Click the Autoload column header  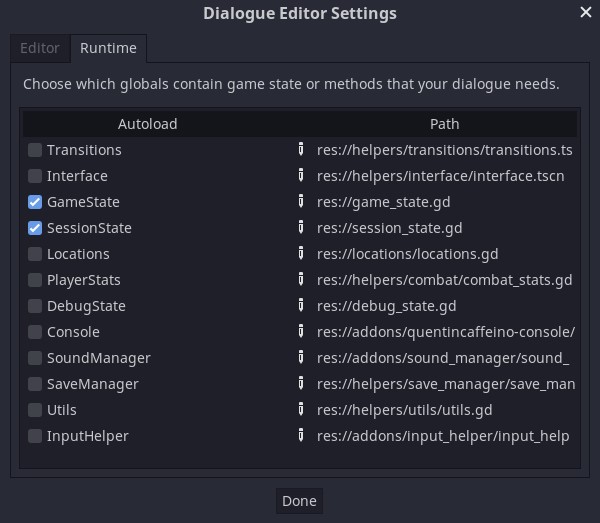point(148,124)
